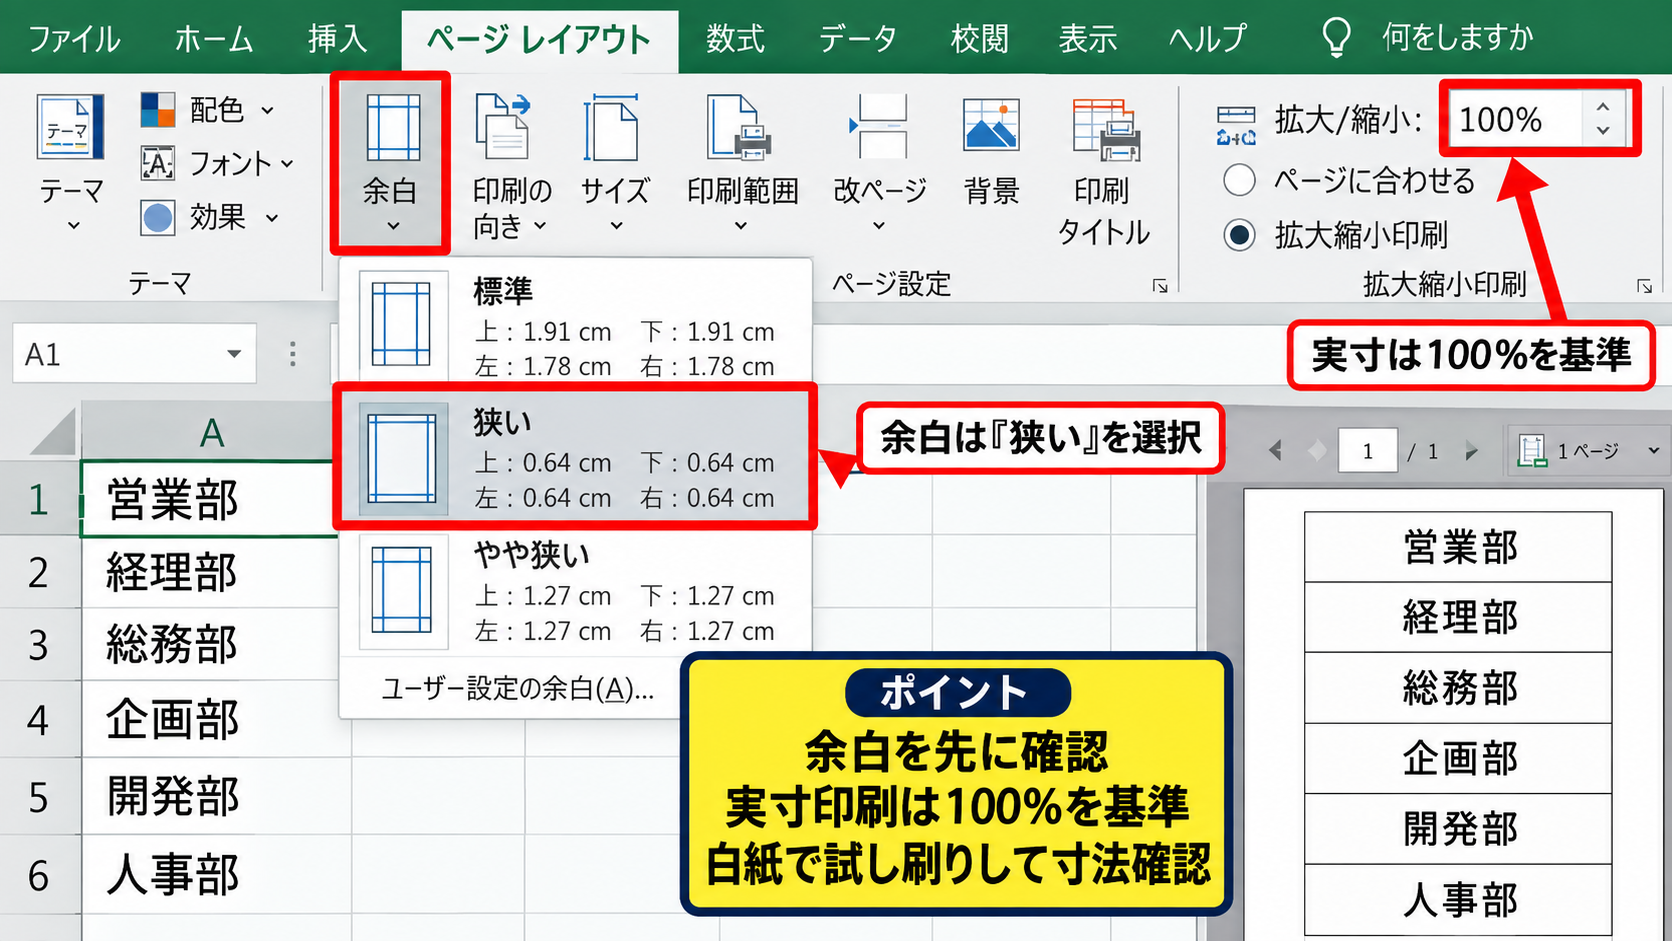Click the 1ページ preview page icon
1672x941 pixels.
(1532, 451)
